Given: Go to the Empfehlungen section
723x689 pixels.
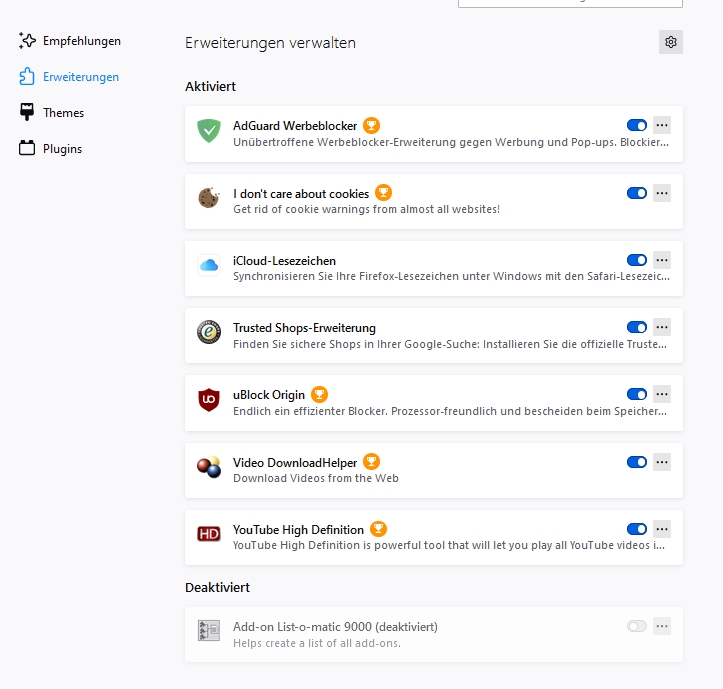Looking at the screenshot, I should (81, 41).
